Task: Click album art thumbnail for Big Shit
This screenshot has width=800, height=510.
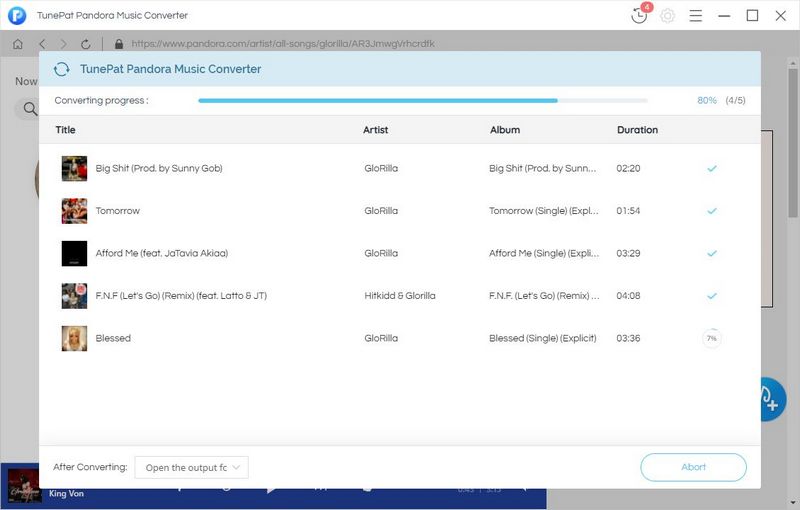Action: (x=74, y=168)
